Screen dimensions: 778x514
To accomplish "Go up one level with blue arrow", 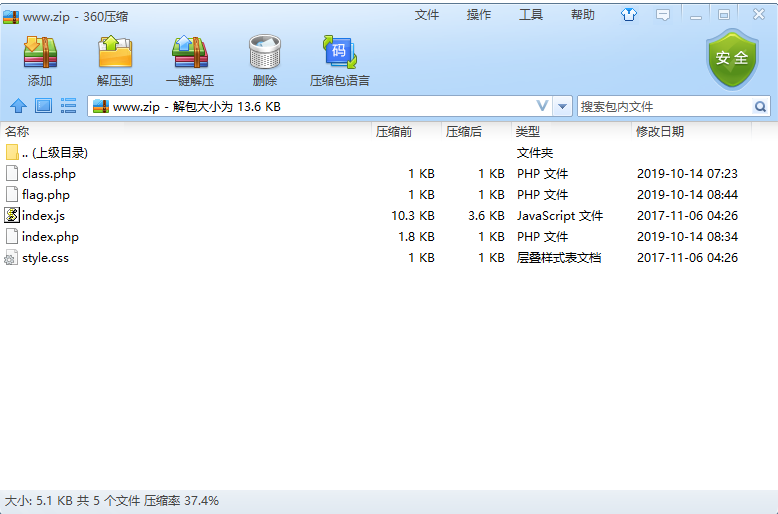I will pos(18,106).
